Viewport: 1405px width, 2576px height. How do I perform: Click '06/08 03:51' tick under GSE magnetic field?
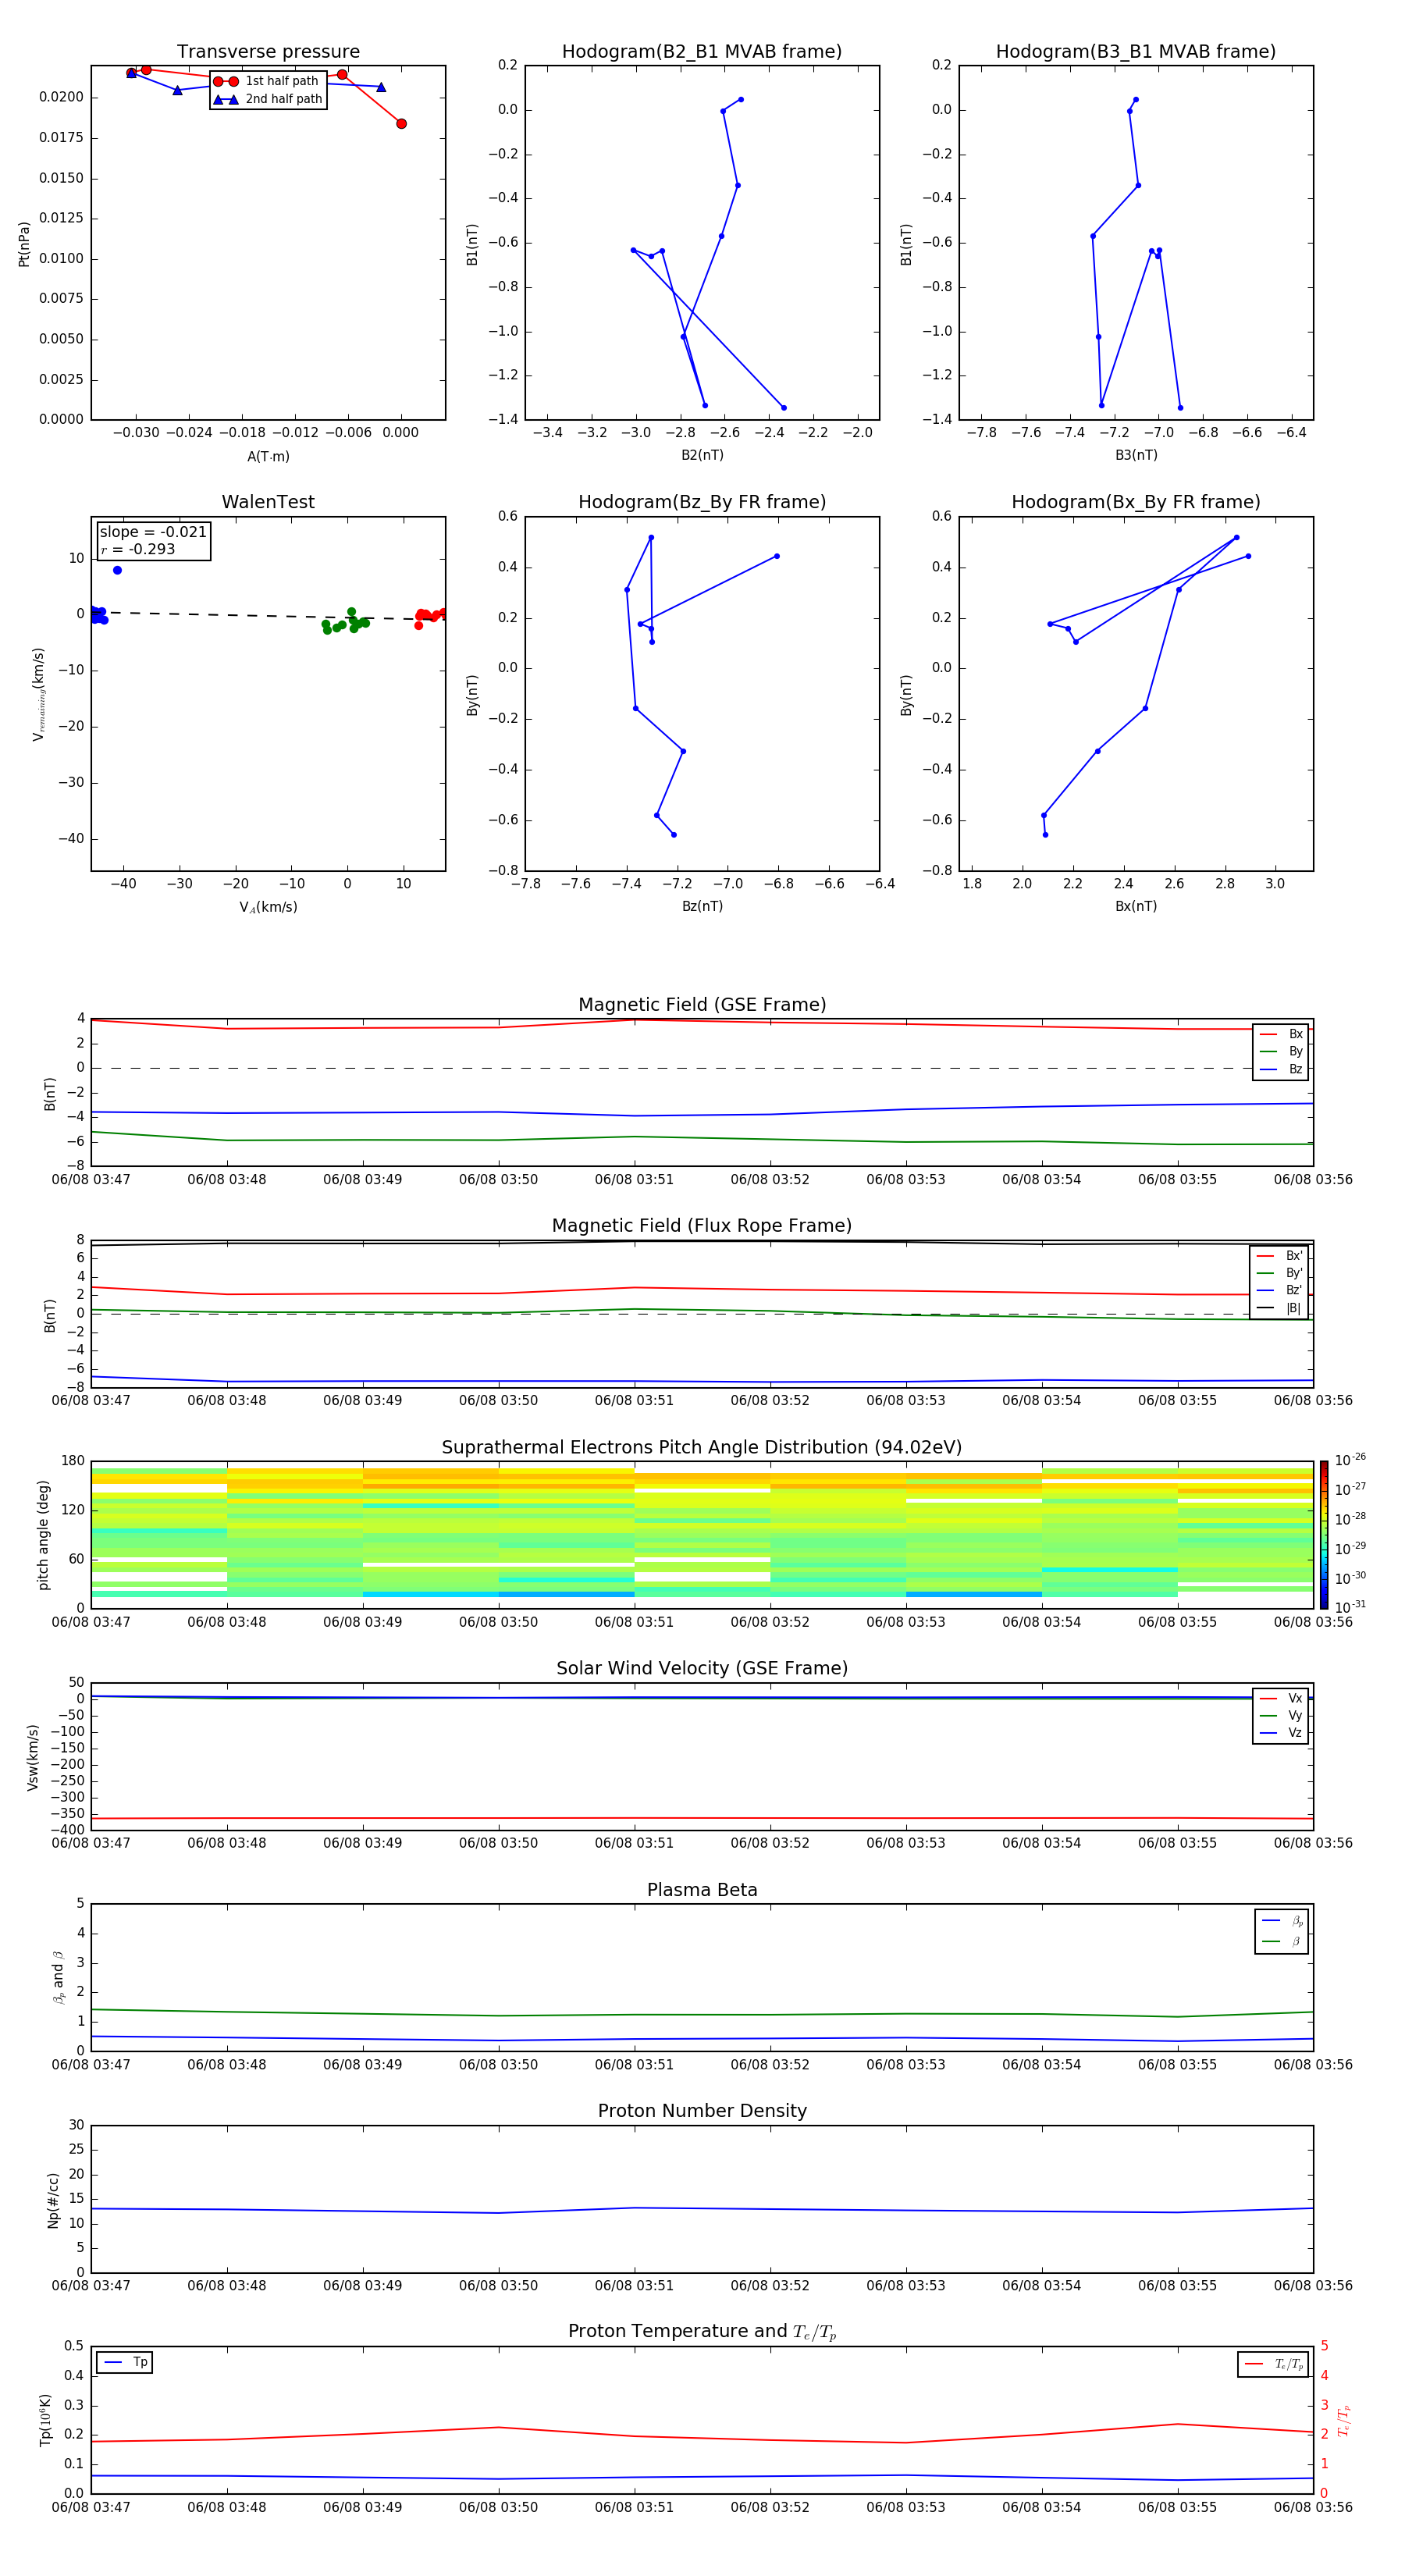[x=634, y=1180]
